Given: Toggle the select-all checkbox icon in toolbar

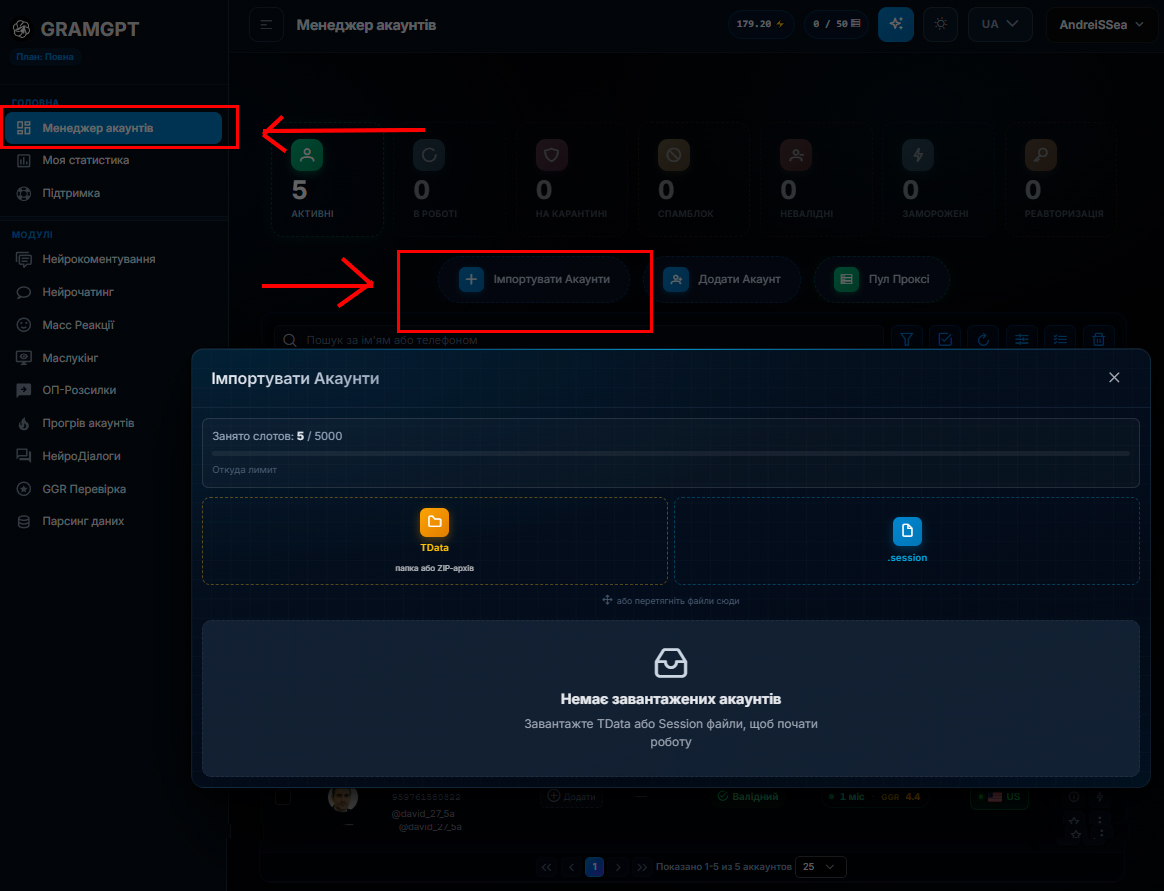Looking at the screenshot, I should (x=945, y=339).
